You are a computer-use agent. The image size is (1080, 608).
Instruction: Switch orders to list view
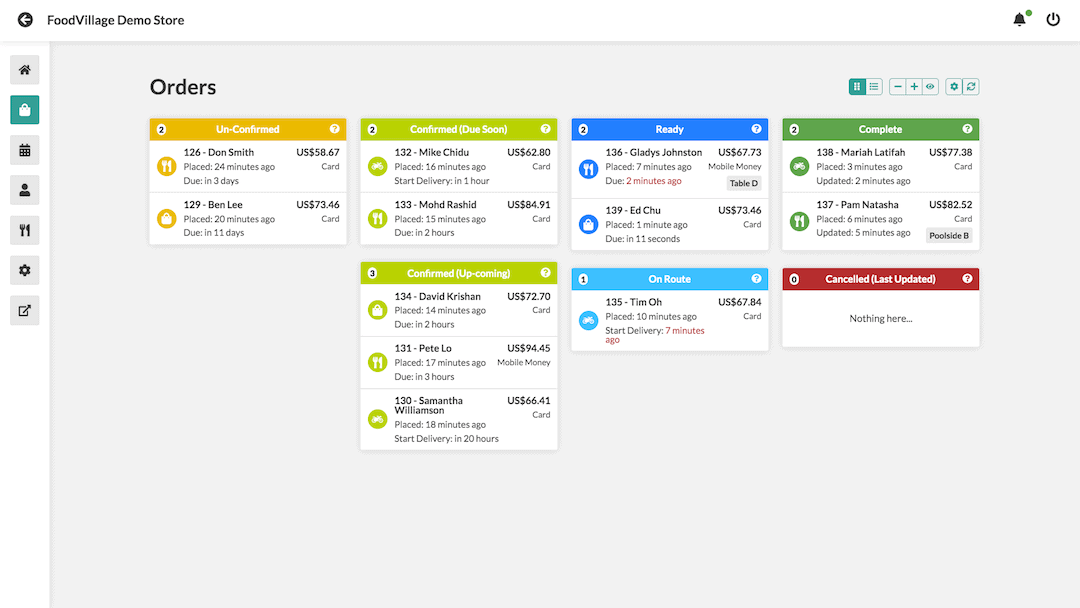871,87
